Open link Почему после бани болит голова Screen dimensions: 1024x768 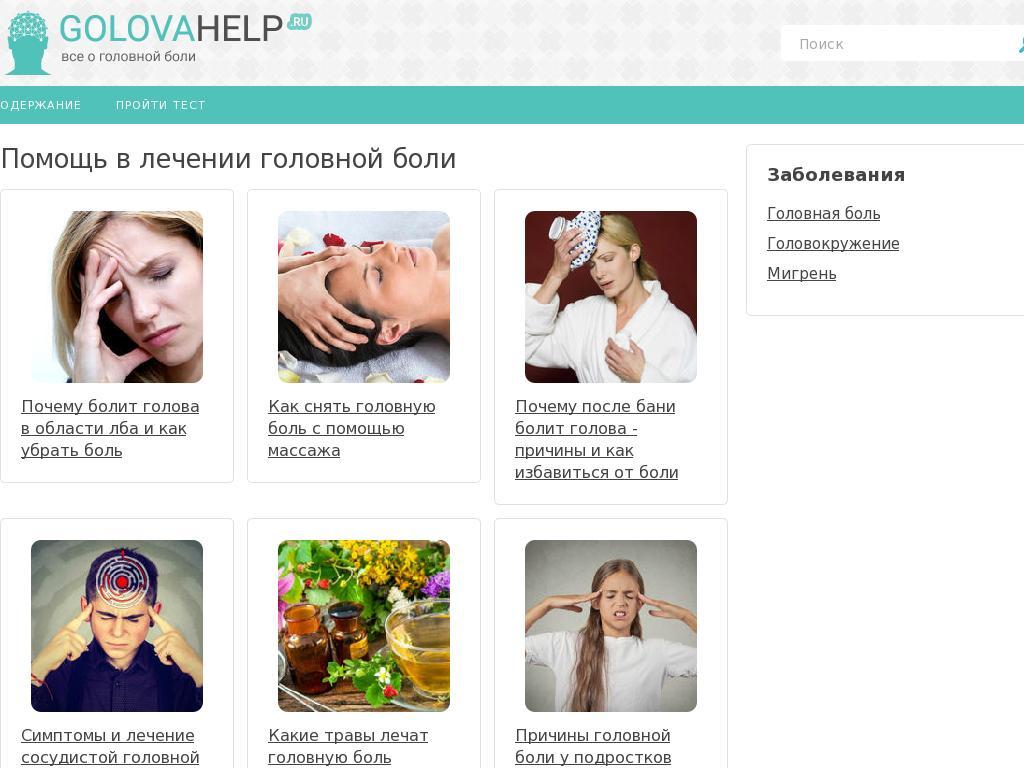point(596,439)
